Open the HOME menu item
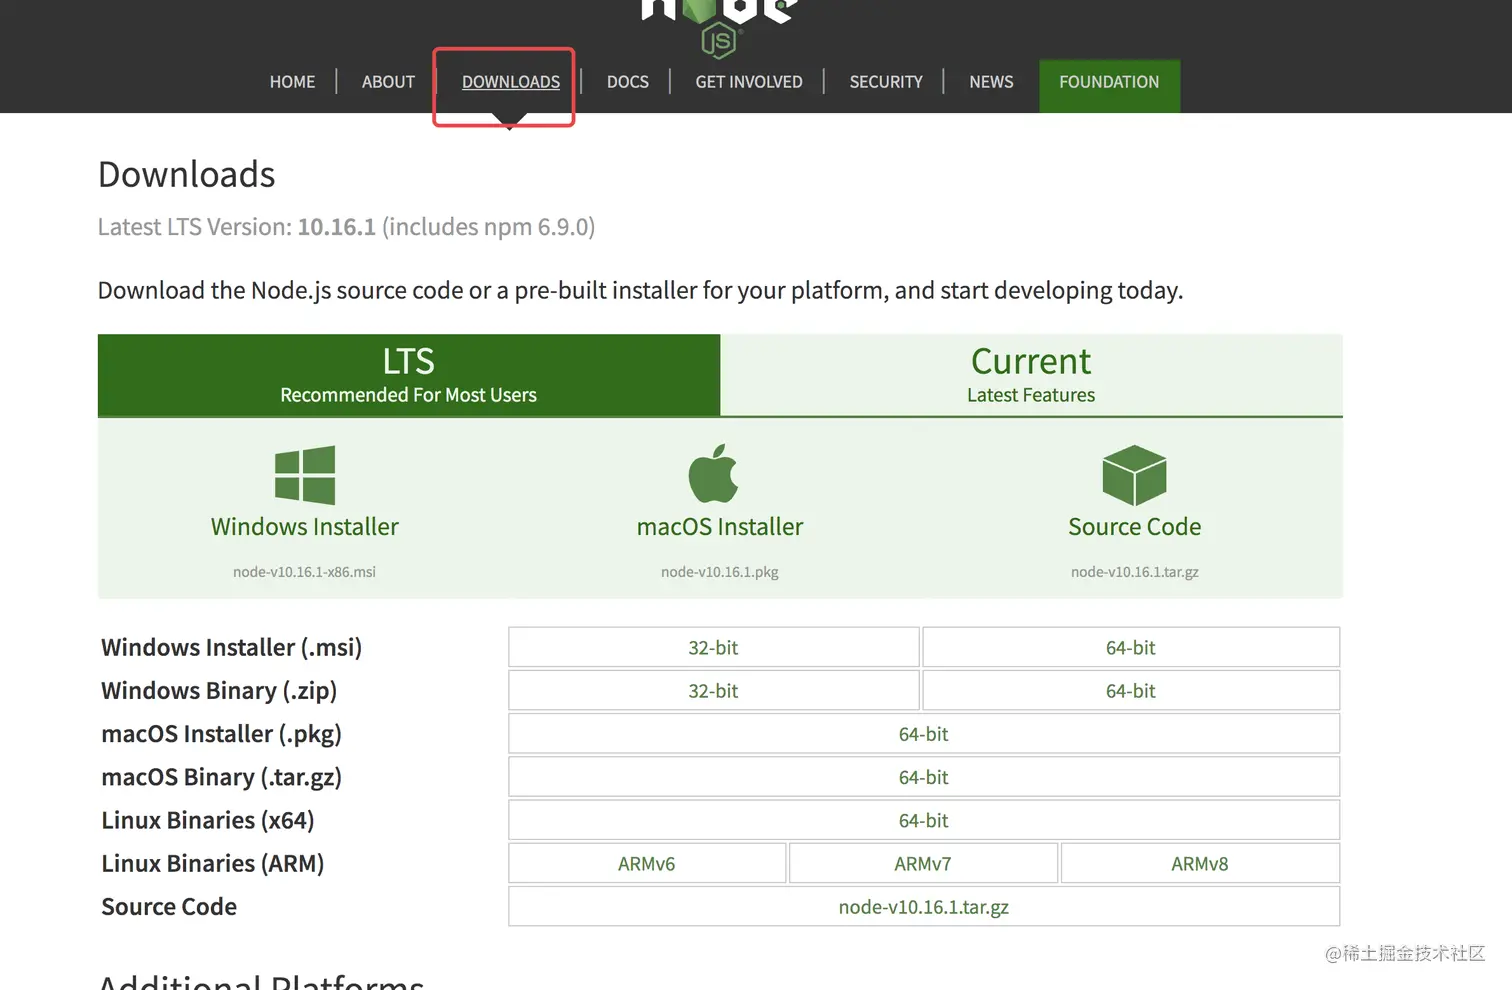Screen dimensions: 1512x990 pyautogui.click(x=292, y=82)
